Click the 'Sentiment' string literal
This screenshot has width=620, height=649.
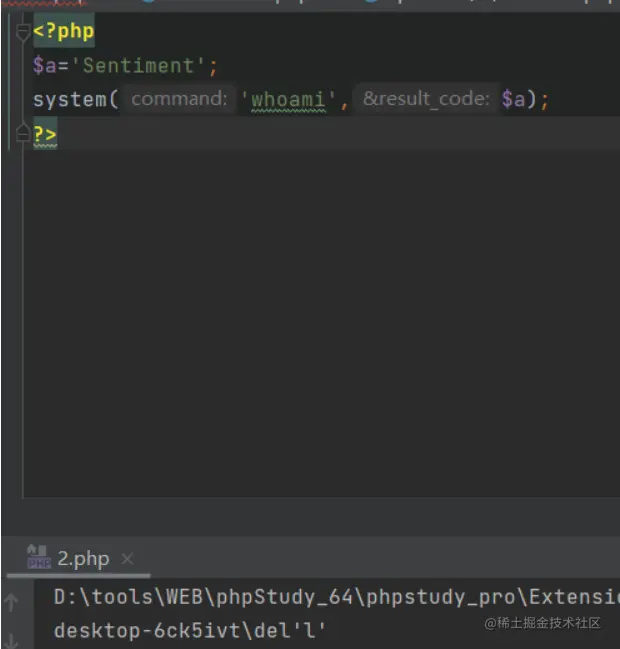pos(138,65)
